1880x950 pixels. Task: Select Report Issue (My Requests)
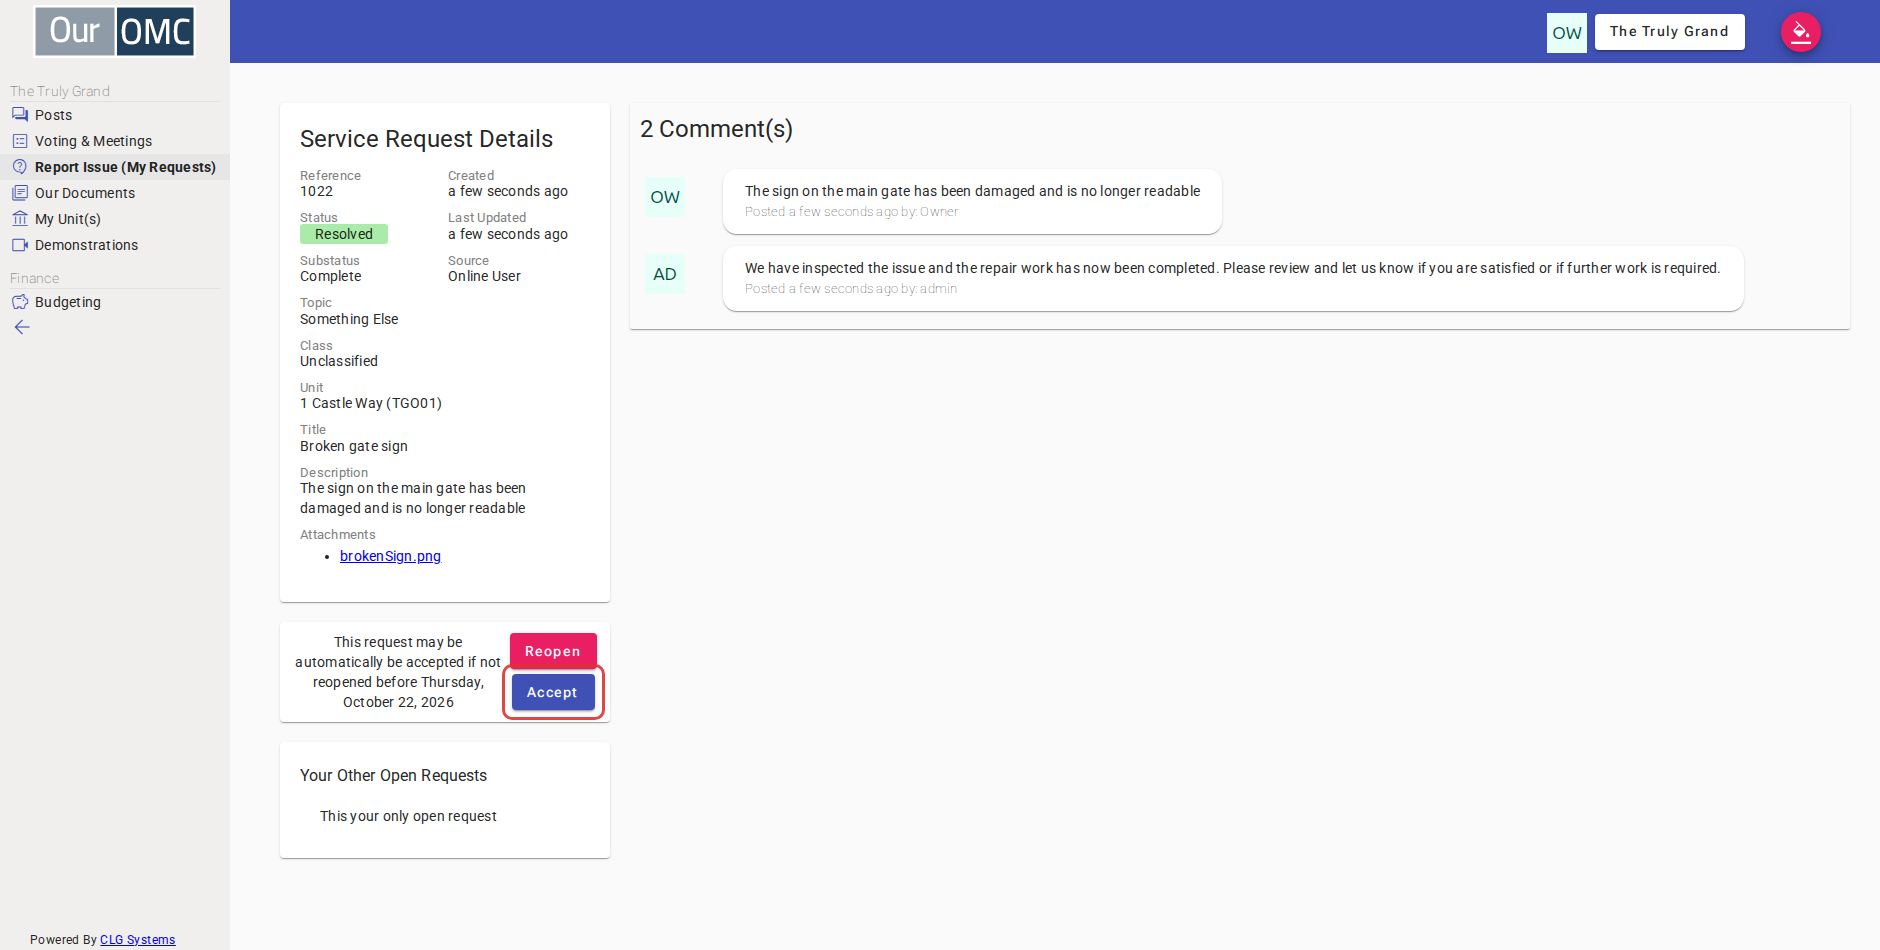125,167
